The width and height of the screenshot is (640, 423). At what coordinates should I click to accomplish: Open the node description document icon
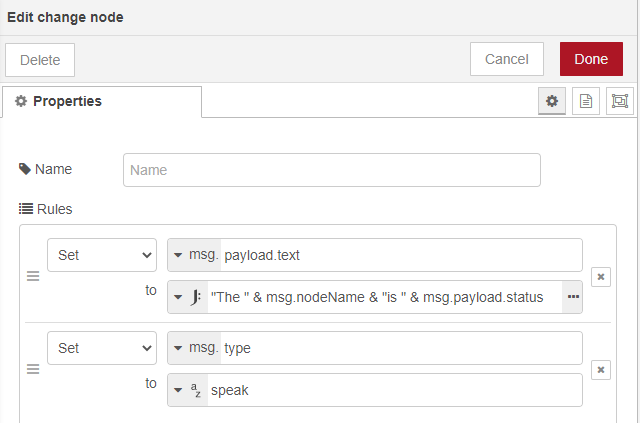click(586, 101)
